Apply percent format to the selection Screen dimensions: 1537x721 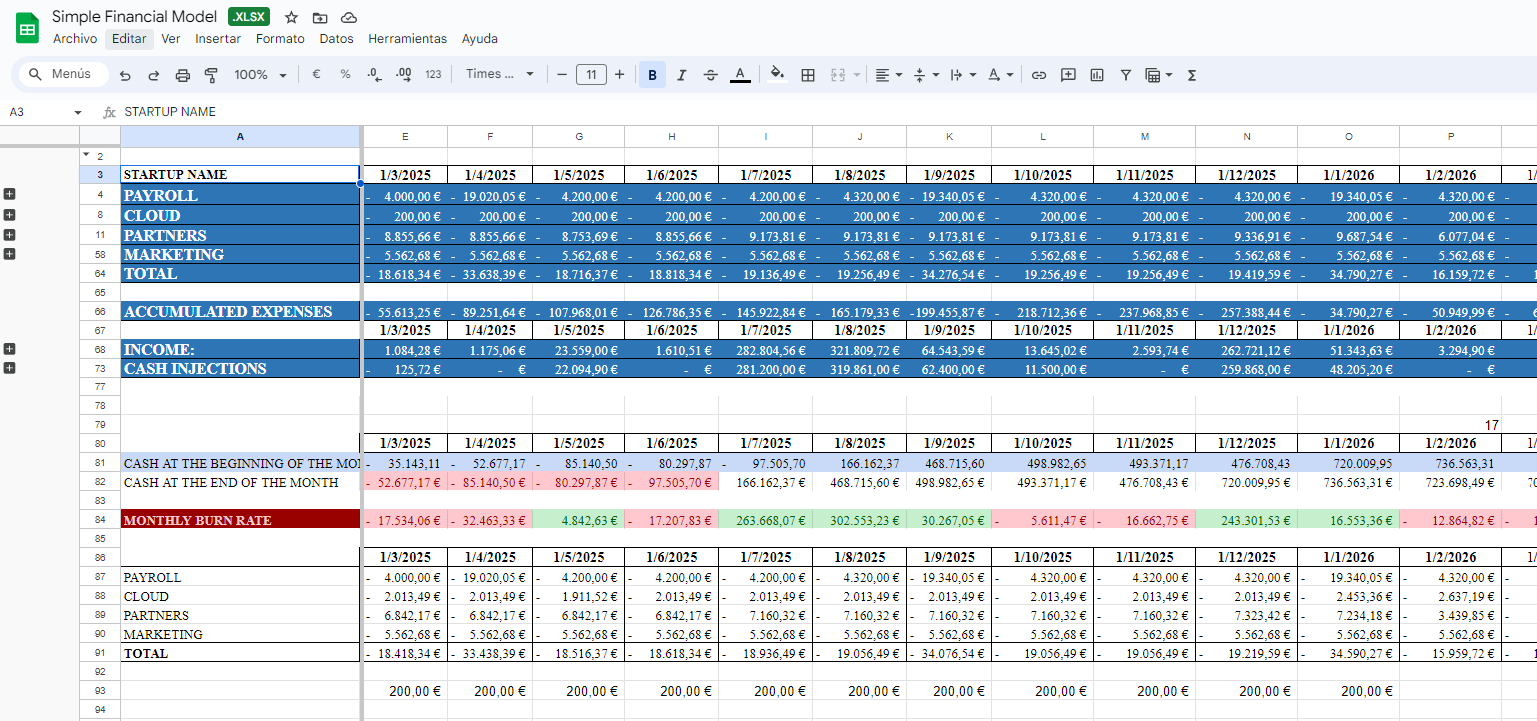click(x=345, y=74)
